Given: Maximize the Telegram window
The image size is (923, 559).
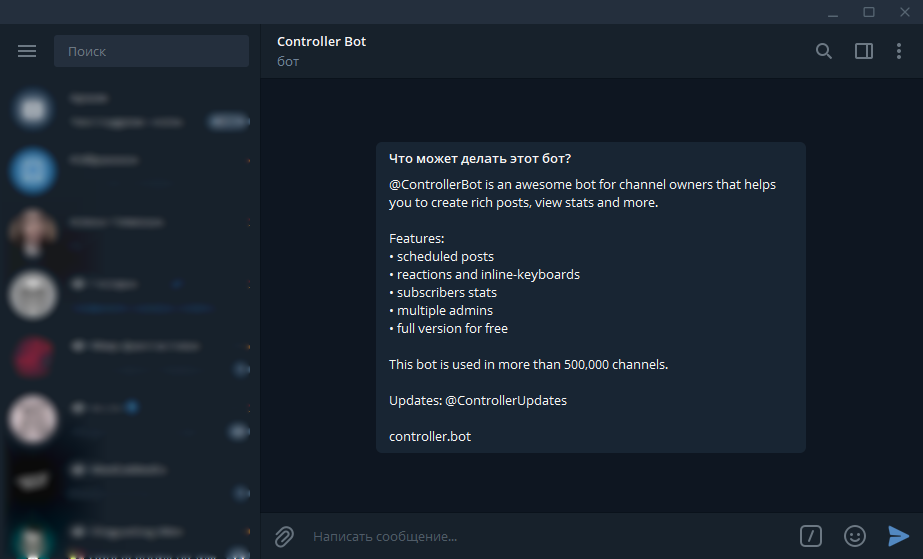Looking at the screenshot, I should point(869,12).
